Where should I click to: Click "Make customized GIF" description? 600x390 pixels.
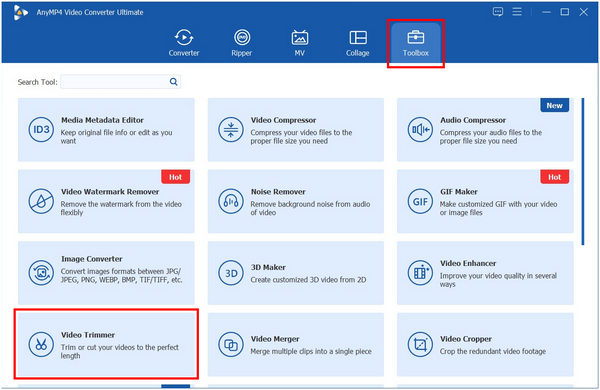pyautogui.click(x=499, y=208)
